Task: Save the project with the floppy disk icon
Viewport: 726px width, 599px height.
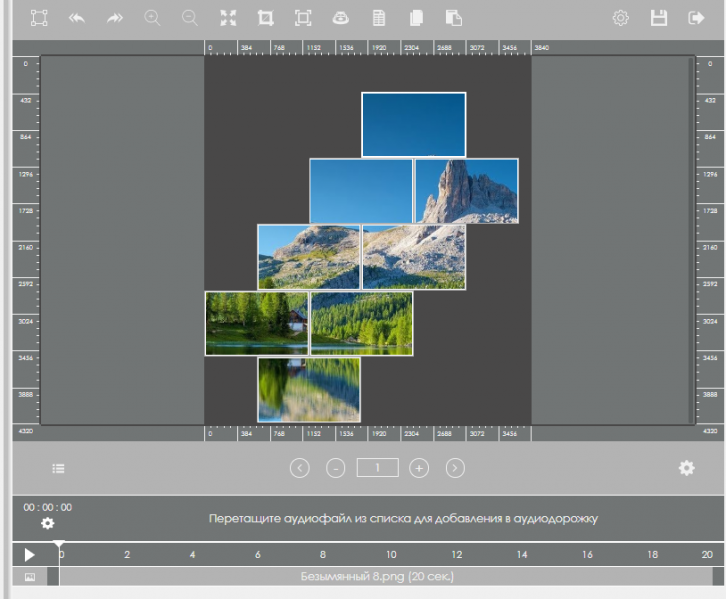Action: tap(658, 18)
